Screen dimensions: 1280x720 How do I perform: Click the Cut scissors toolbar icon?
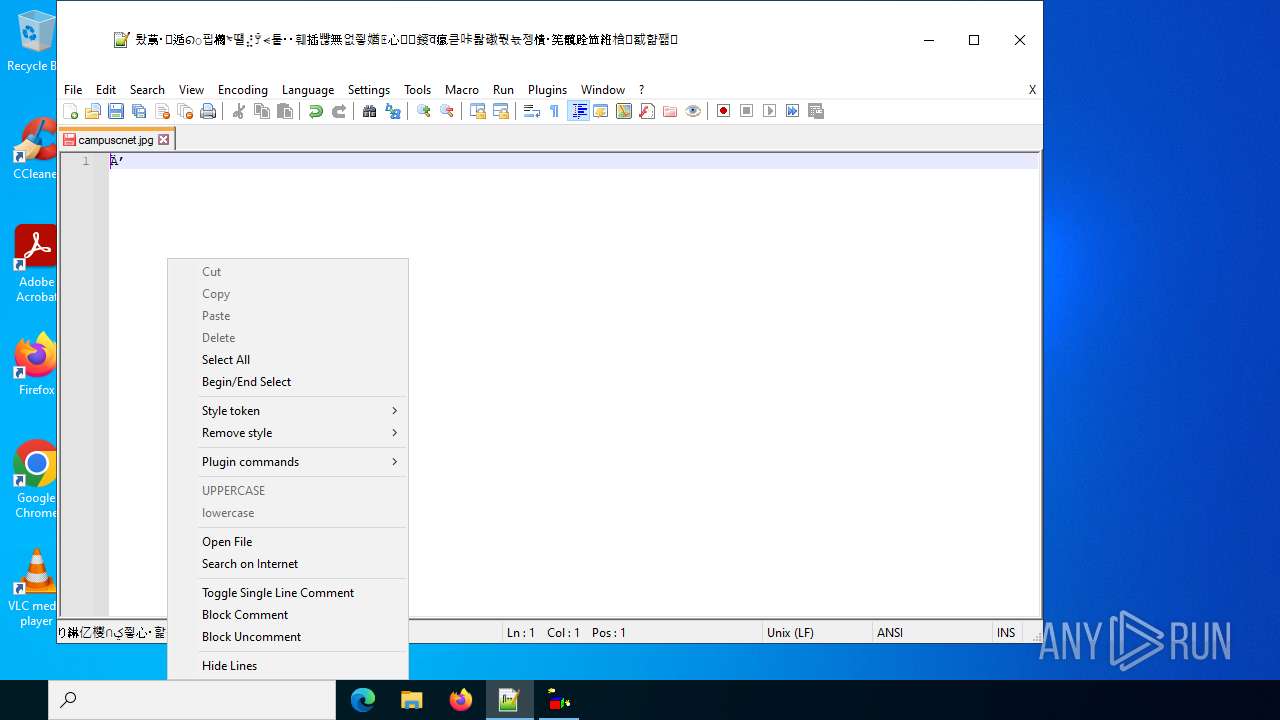click(x=238, y=111)
